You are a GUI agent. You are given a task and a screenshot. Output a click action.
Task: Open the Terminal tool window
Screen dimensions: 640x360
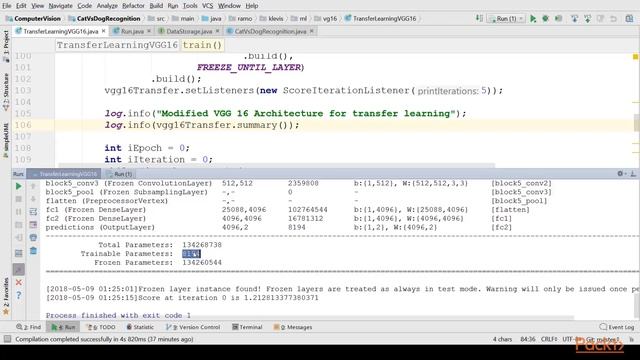(247, 327)
